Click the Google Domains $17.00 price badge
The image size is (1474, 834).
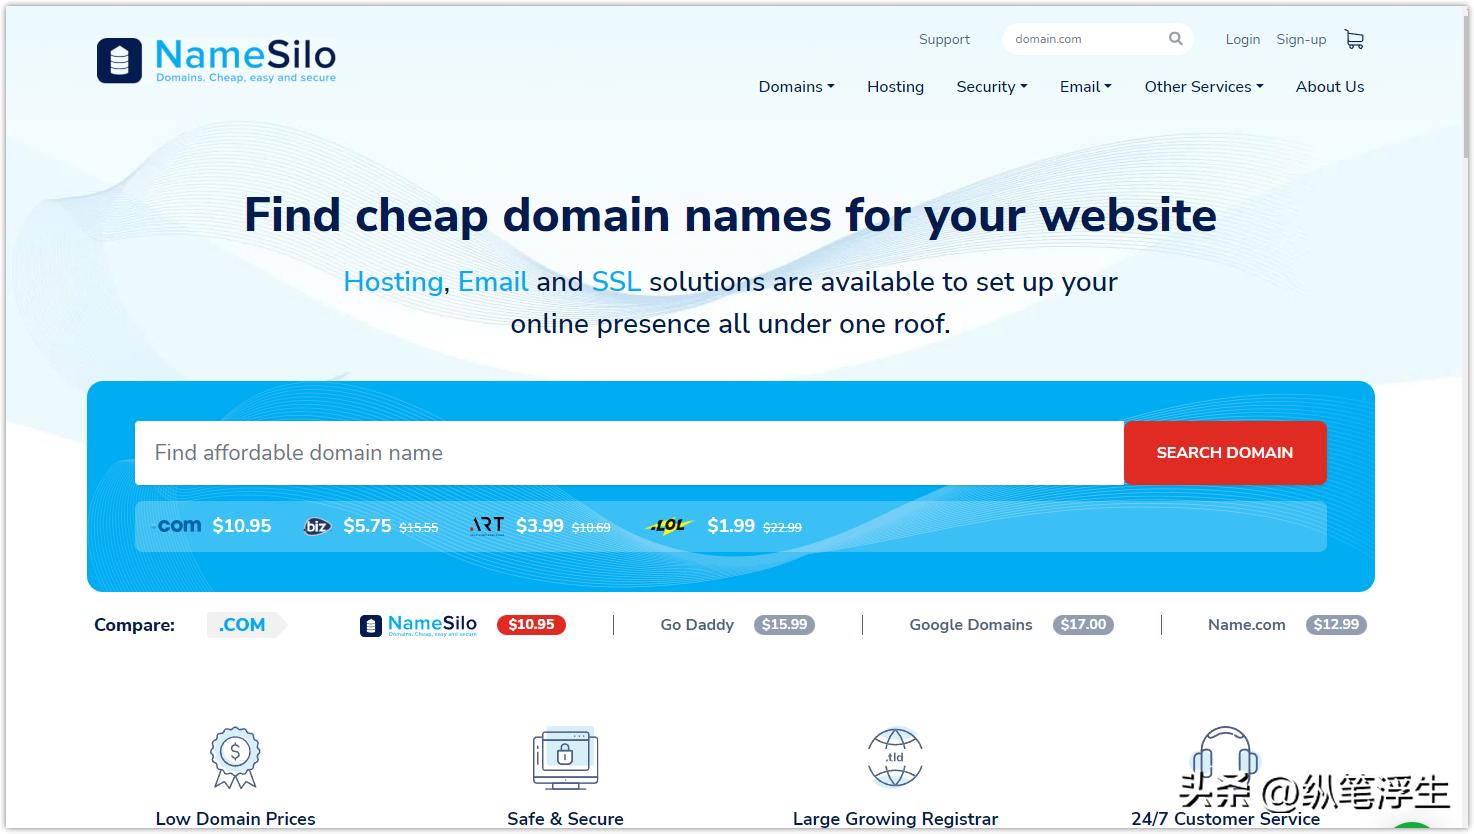(1083, 625)
